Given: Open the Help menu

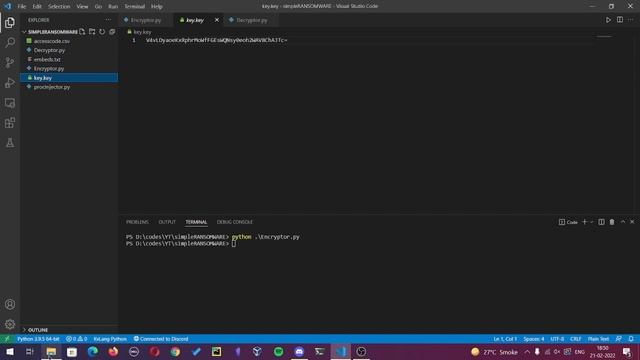Looking at the screenshot, I should 157,6.
